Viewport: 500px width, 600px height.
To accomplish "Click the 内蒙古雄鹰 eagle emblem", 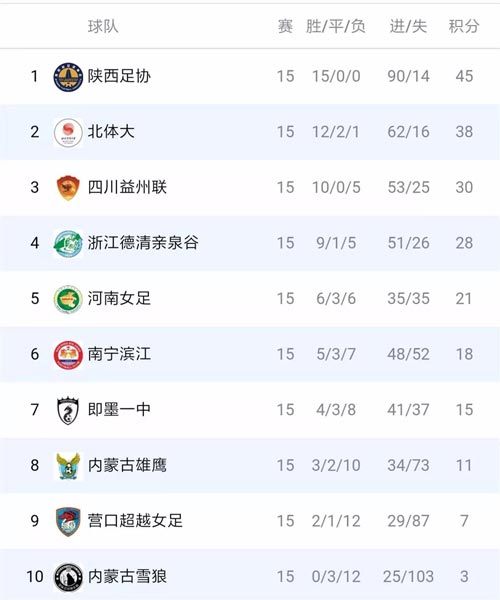I will click(x=68, y=466).
